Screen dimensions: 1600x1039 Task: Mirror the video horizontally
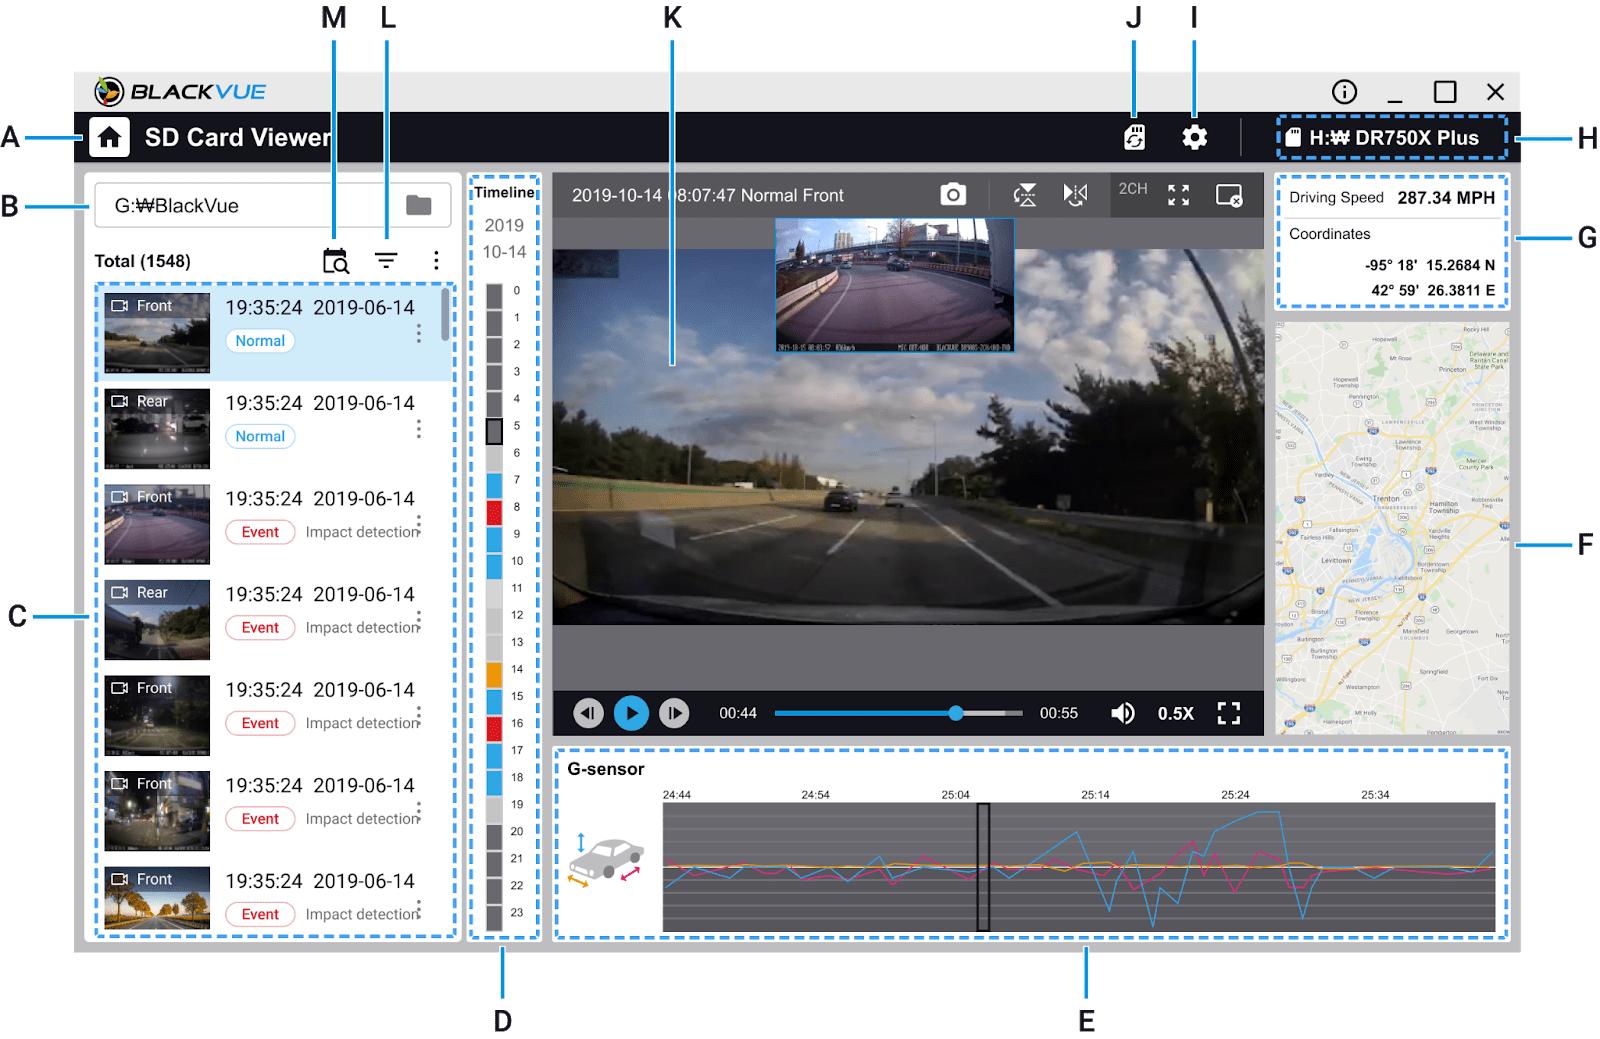pyautogui.click(x=1075, y=195)
